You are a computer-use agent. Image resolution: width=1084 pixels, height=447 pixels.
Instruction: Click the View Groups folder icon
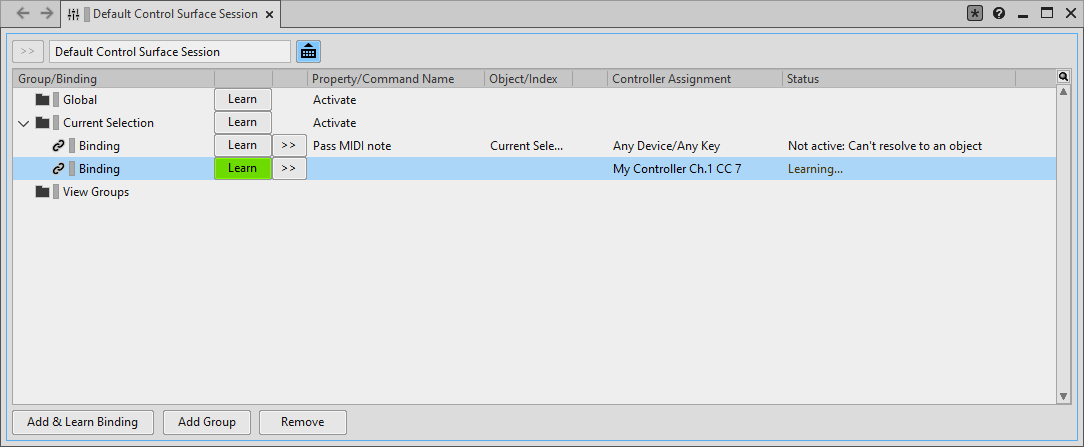[42, 192]
